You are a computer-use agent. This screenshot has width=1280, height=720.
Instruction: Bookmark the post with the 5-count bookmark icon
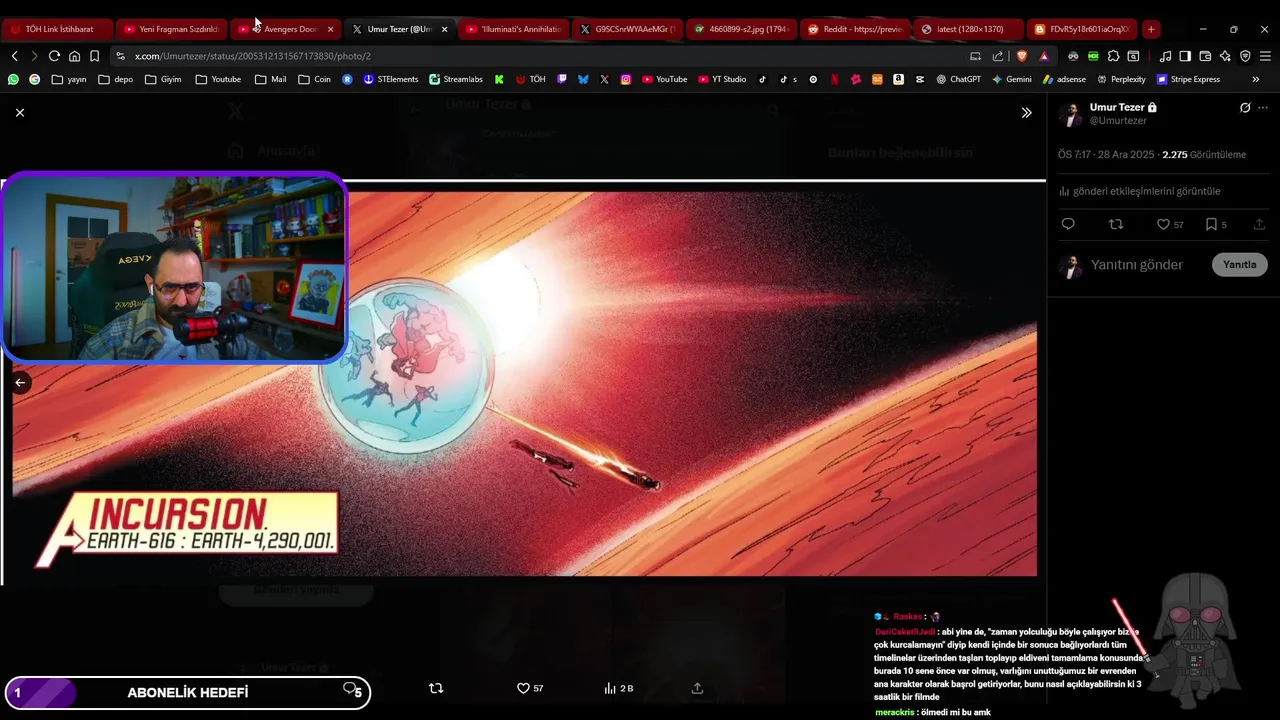[1216, 224]
